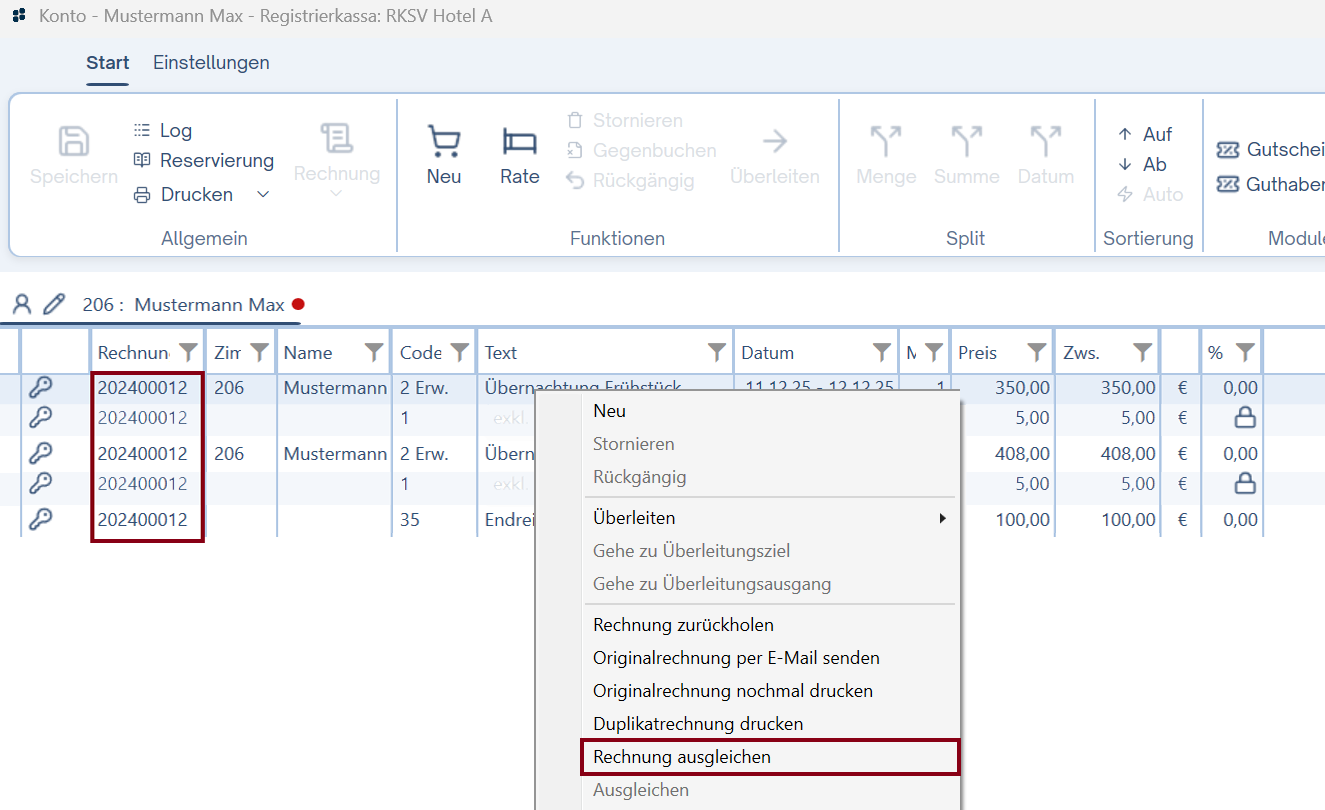This screenshot has width=1325, height=810.
Task: Select Rechnung ausgleichen from context menu
Action: coord(682,757)
